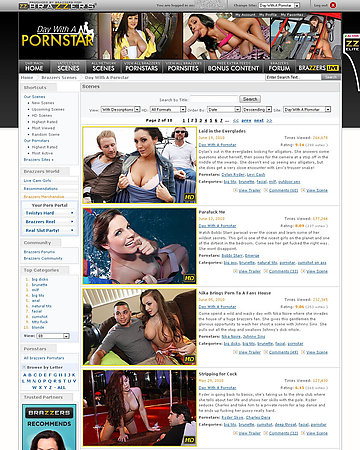This screenshot has height=450, width=360.
Task: Open the All Formats HD dropdown
Action: (168, 109)
